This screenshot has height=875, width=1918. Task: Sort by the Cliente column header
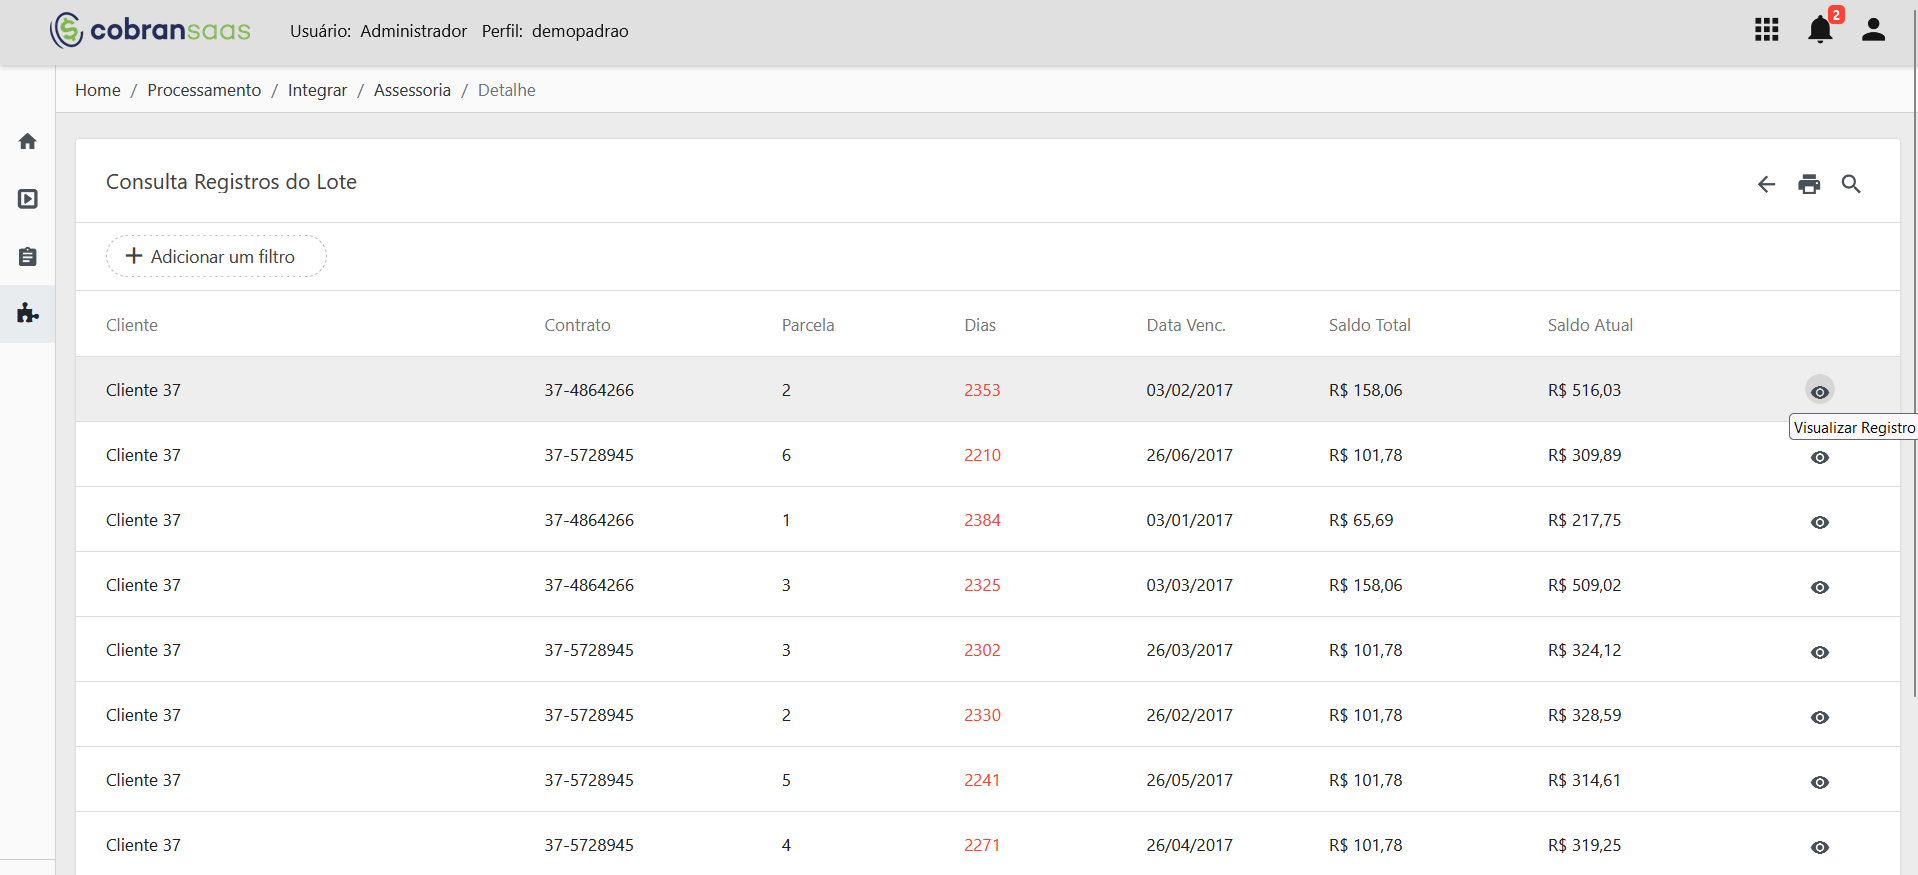(x=132, y=325)
